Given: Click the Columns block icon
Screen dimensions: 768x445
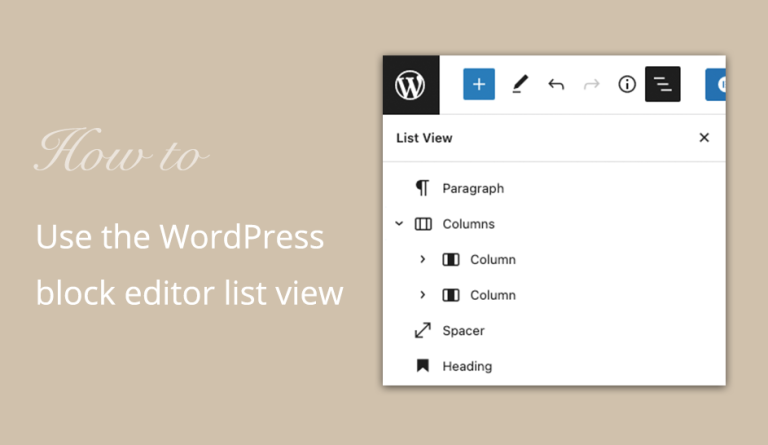Looking at the screenshot, I should pos(423,224).
